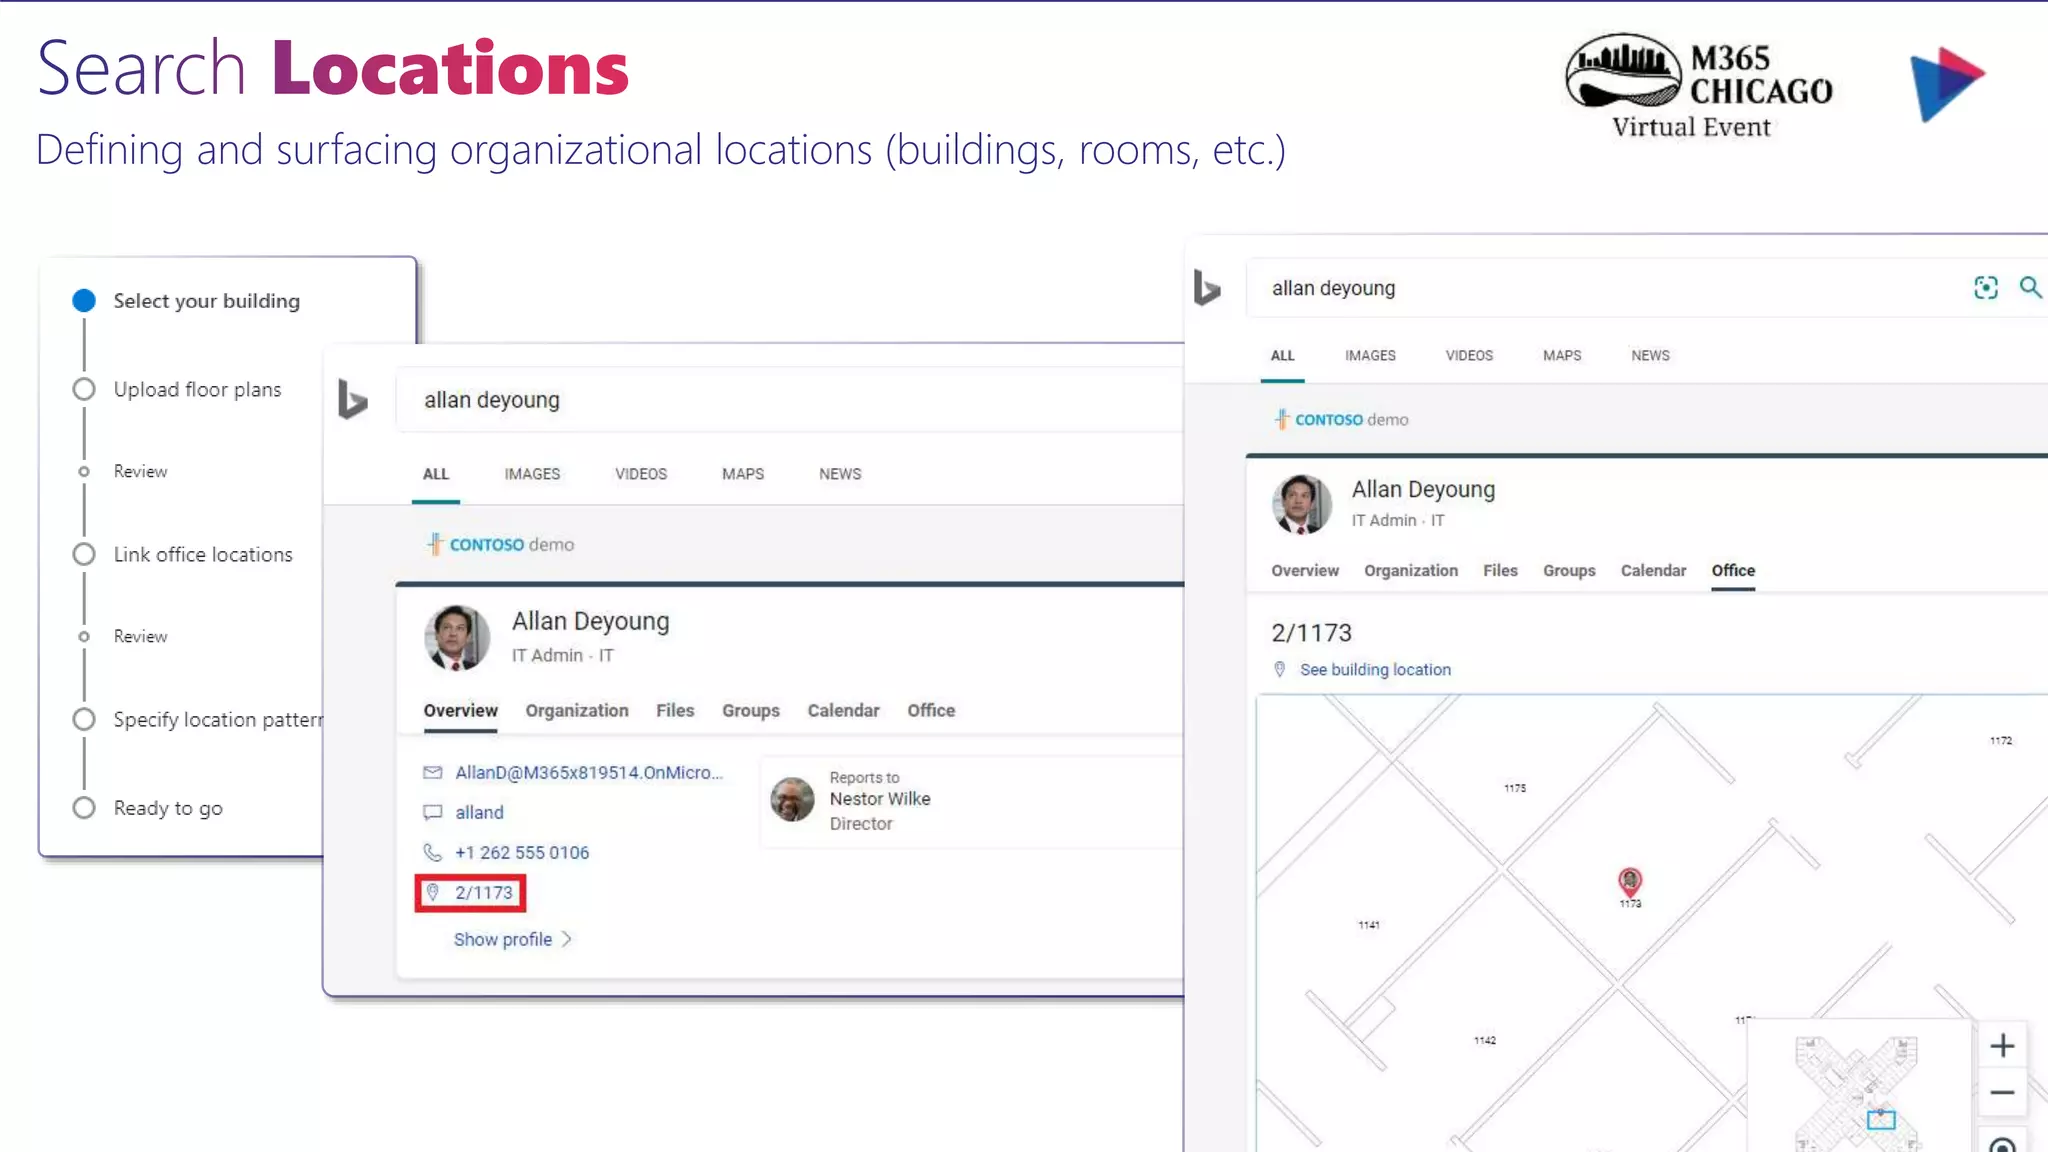2048x1152 pixels.
Task: Click room label 1175 on floor plan
Action: coord(1515,788)
